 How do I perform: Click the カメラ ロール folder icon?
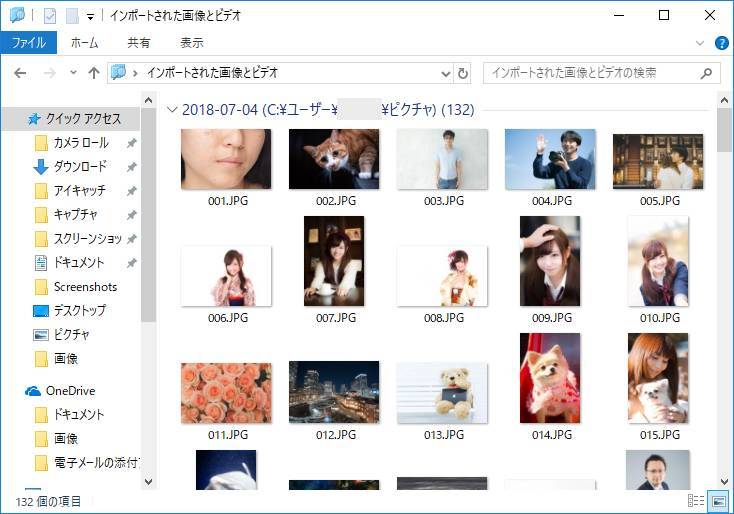(41, 143)
